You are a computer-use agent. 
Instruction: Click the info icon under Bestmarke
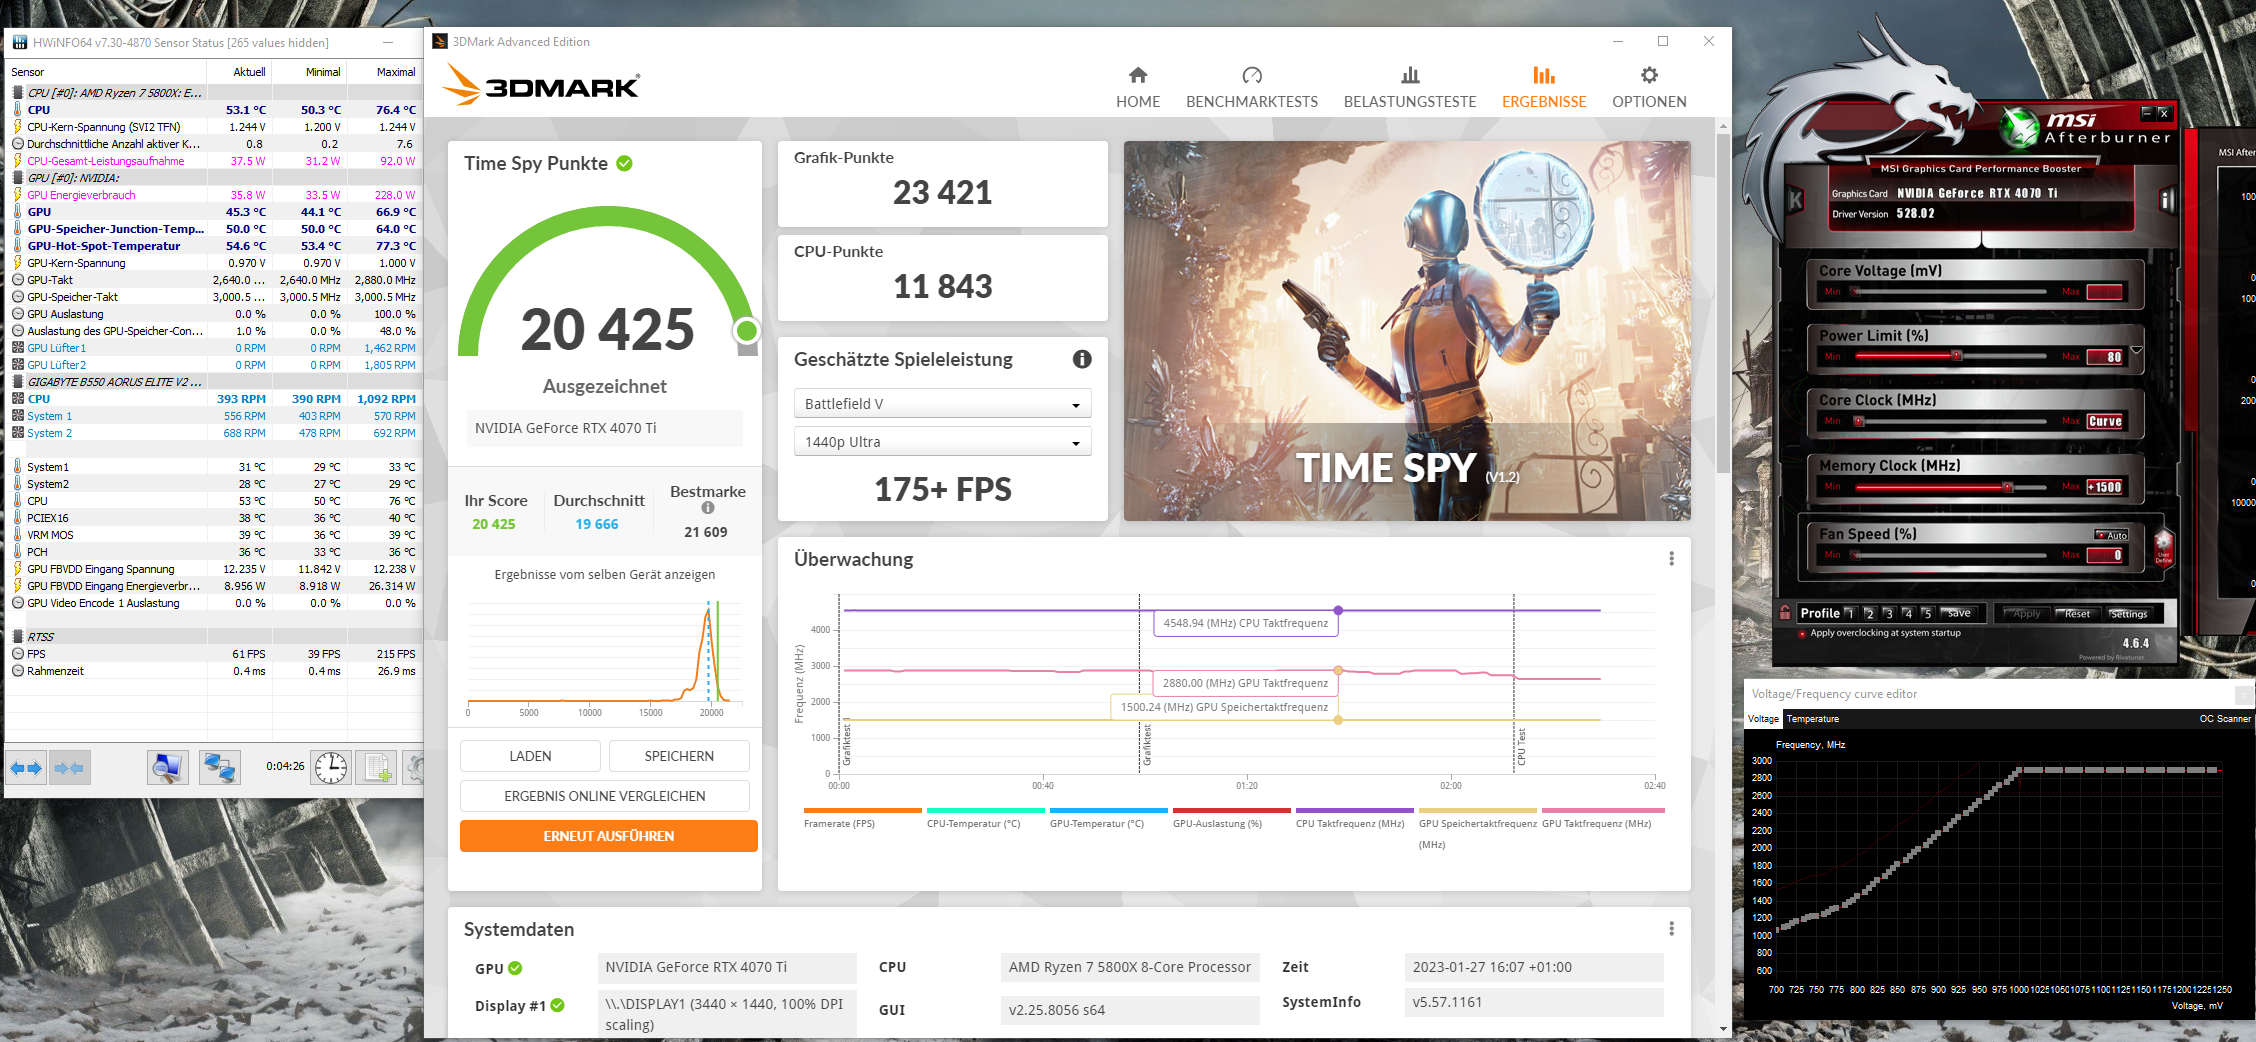[x=708, y=509]
